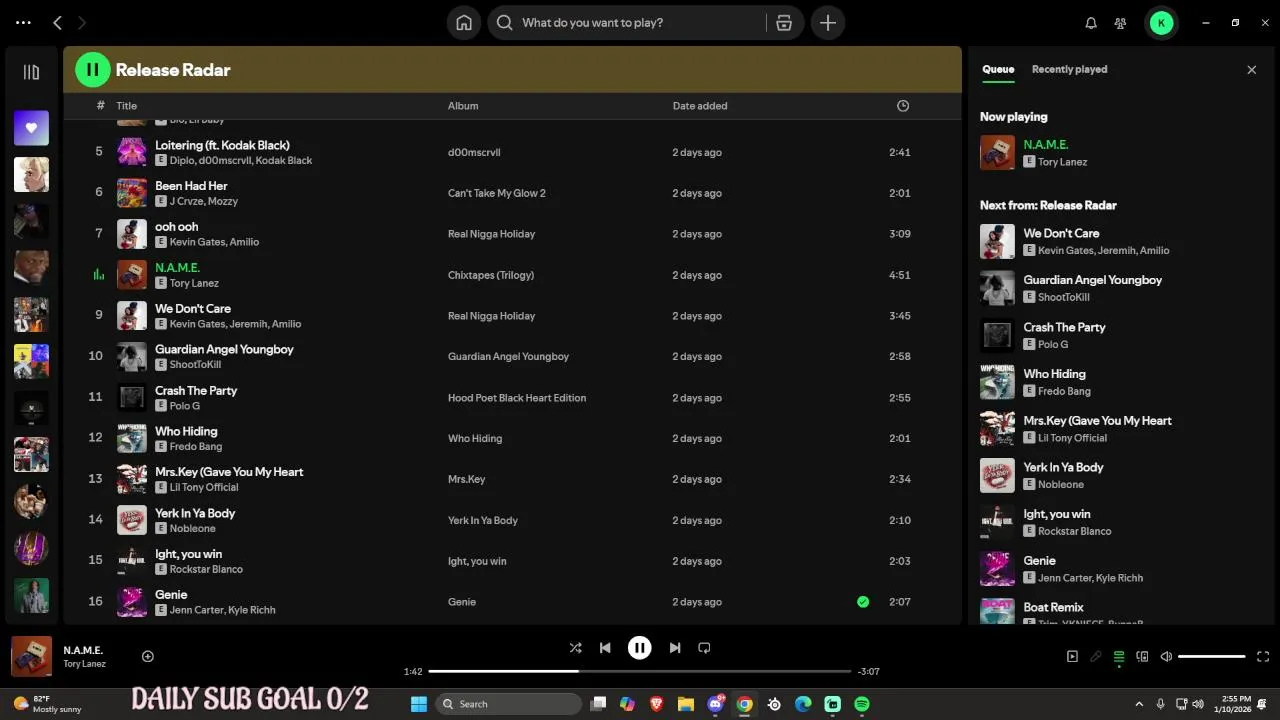Image resolution: width=1280 pixels, height=720 pixels.
Task: Open user profile avatar K
Action: 1161,23
